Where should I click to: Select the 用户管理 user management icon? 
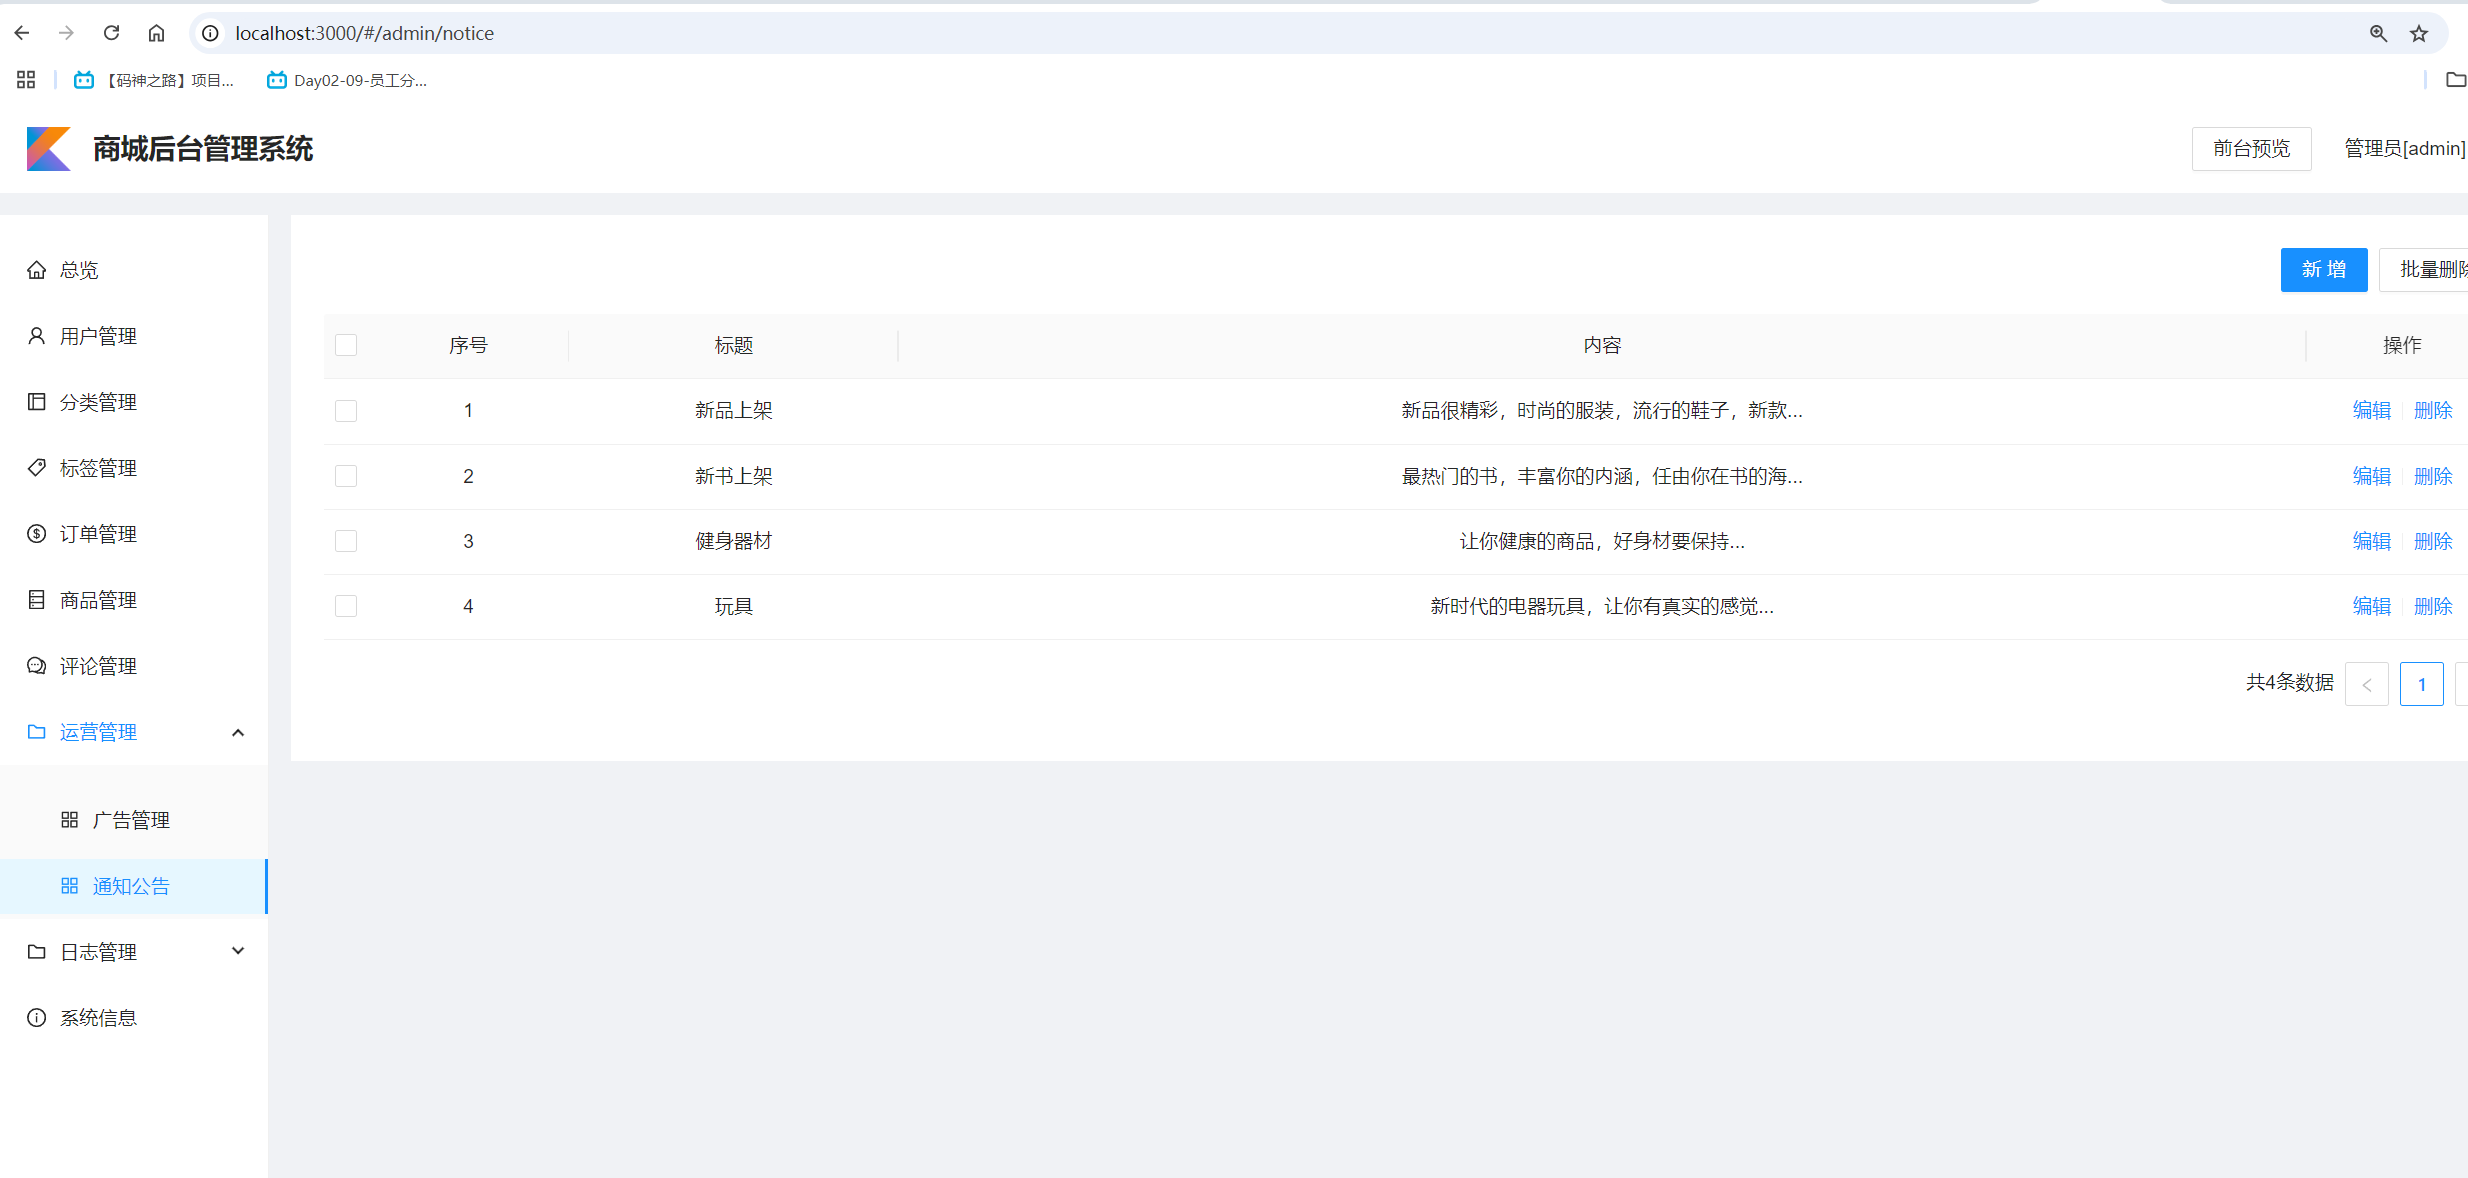[x=36, y=335]
